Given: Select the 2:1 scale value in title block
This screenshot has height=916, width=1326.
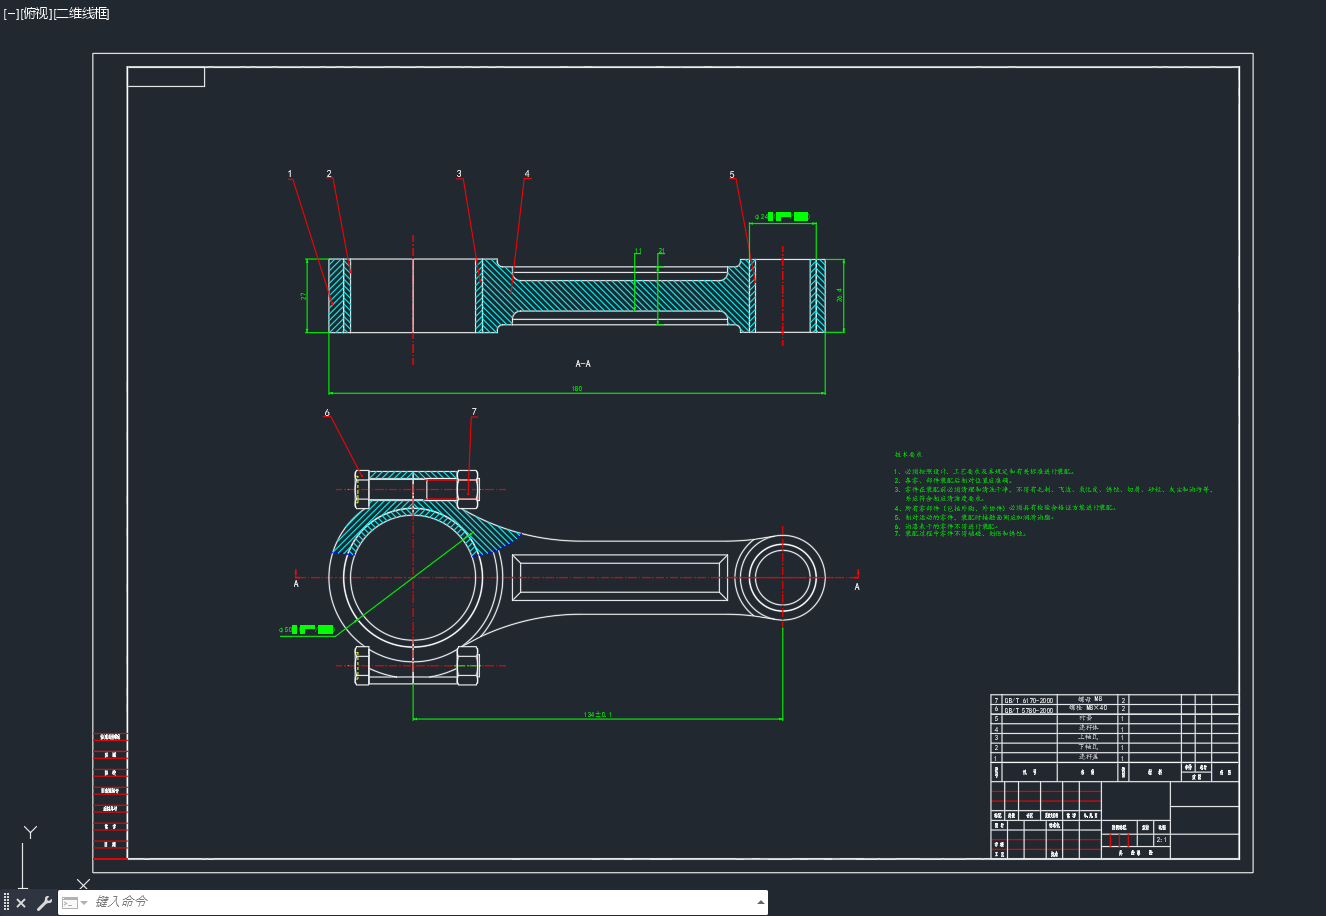Looking at the screenshot, I should click(1161, 840).
